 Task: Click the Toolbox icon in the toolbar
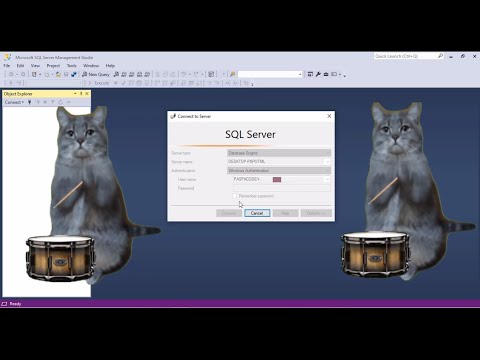pos(326,74)
